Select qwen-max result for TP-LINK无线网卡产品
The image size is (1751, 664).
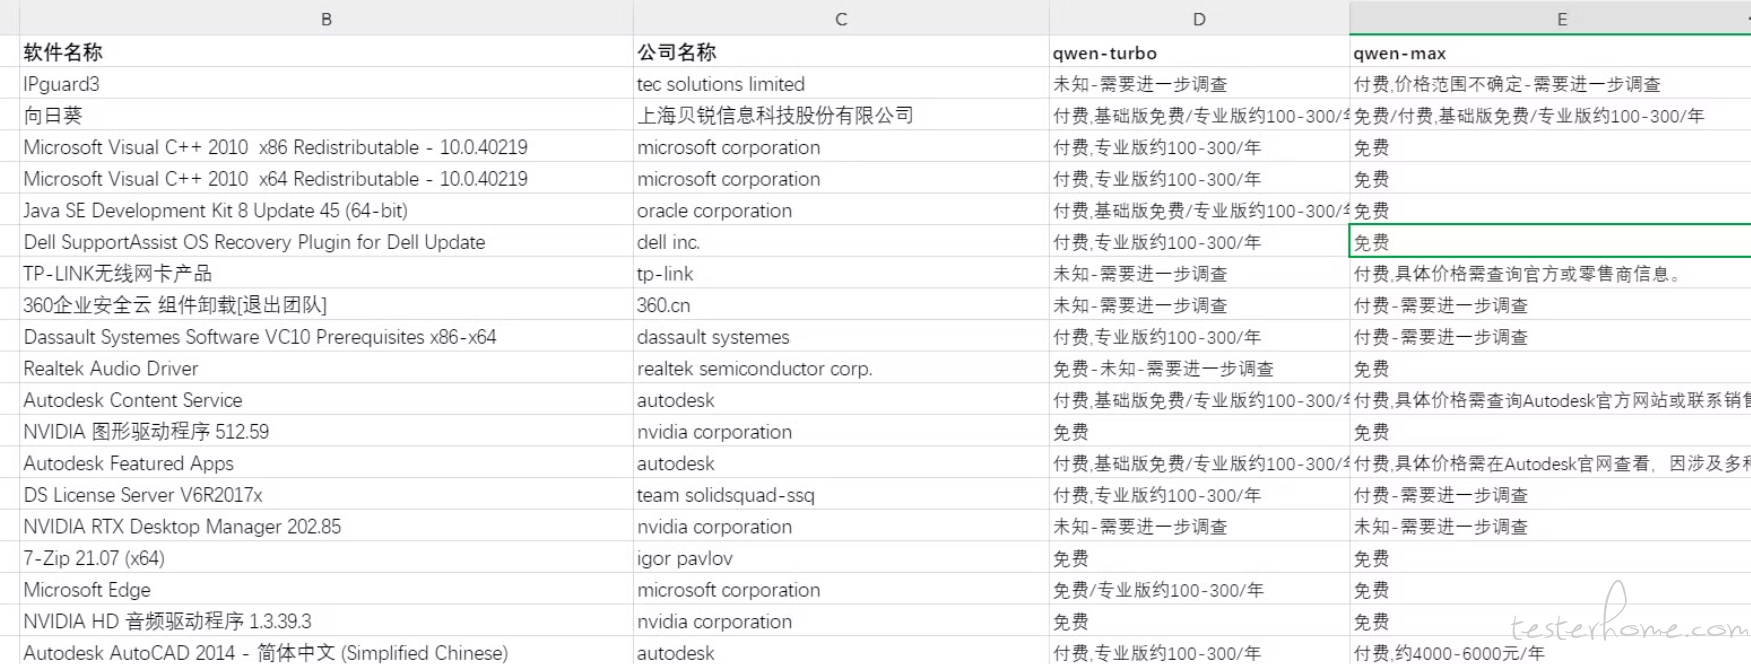tap(1550, 273)
